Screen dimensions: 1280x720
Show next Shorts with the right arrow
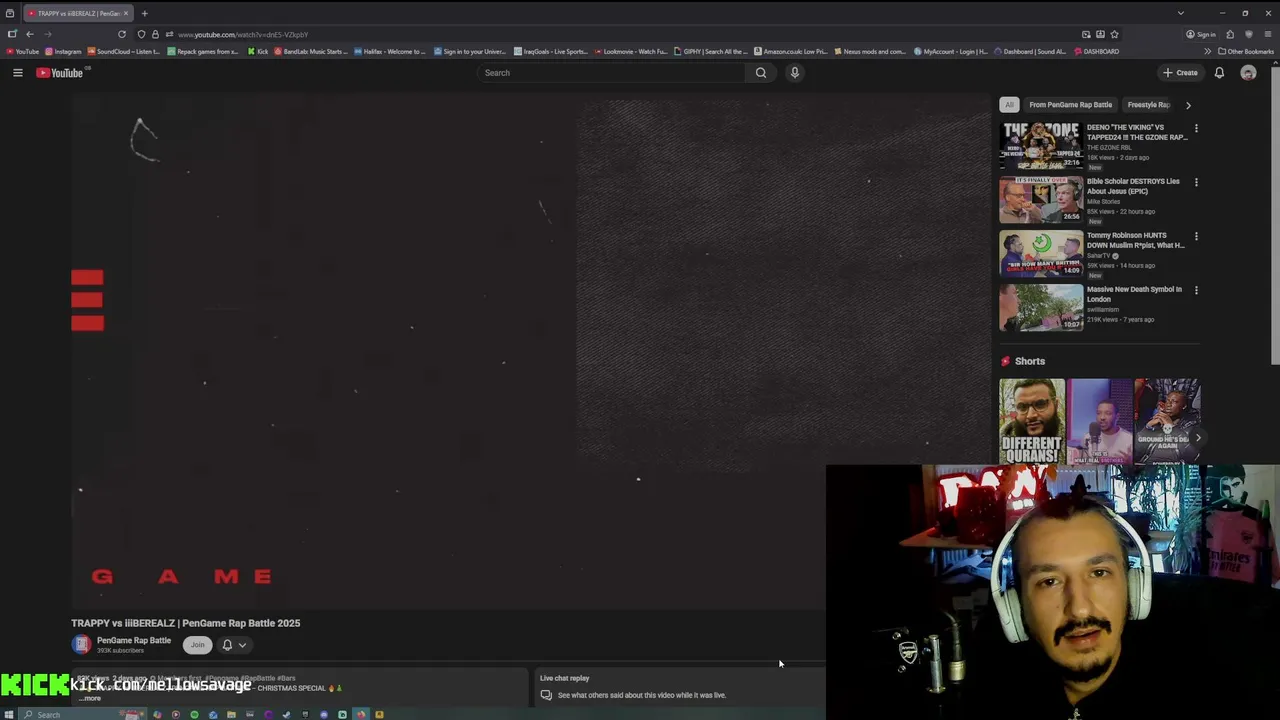(1198, 437)
